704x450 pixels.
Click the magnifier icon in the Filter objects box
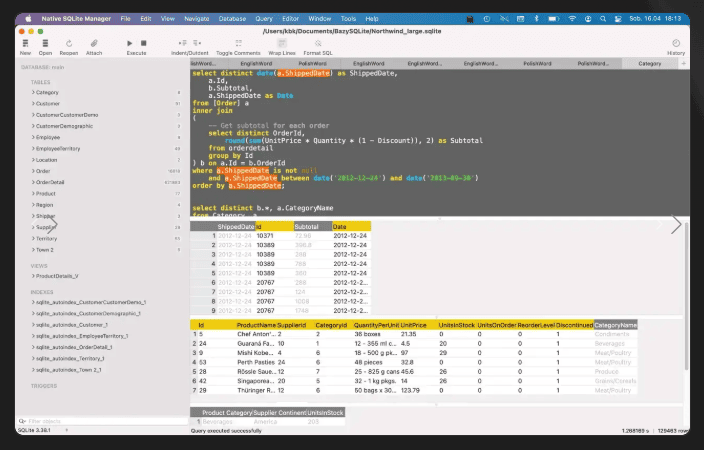pyautogui.click(x=22, y=421)
